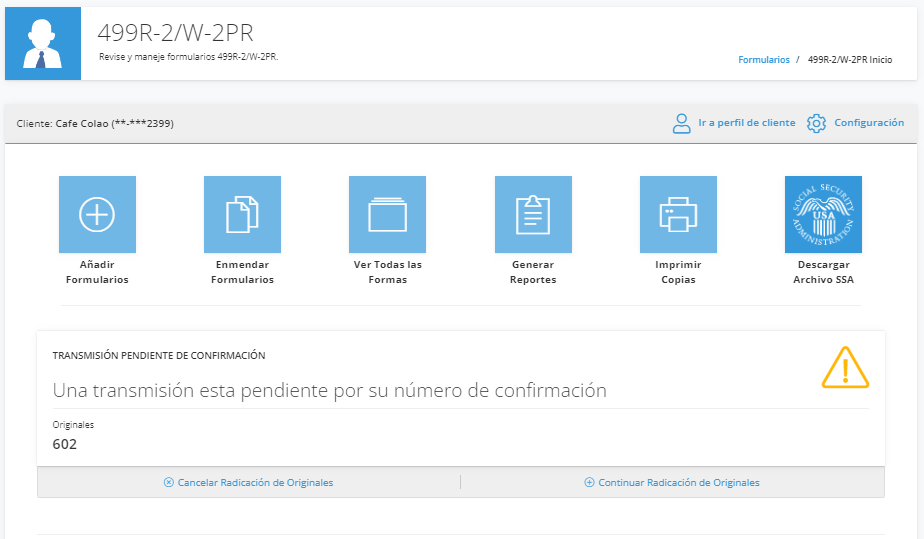The height and width of the screenshot is (539, 924).
Task: Go to Formularios breadcrumb link
Action: 764,59
